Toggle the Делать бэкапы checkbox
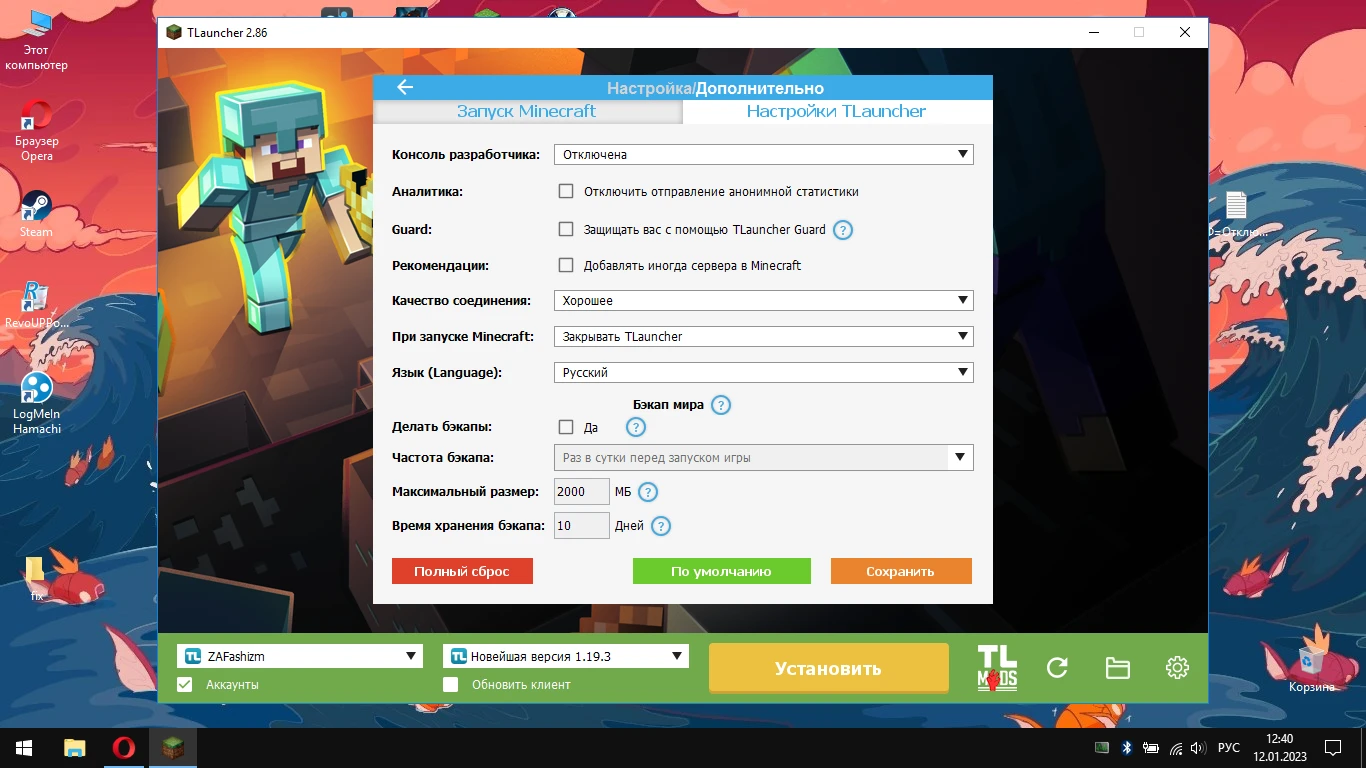The height and width of the screenshot is (768, 1366). point(566,426)
